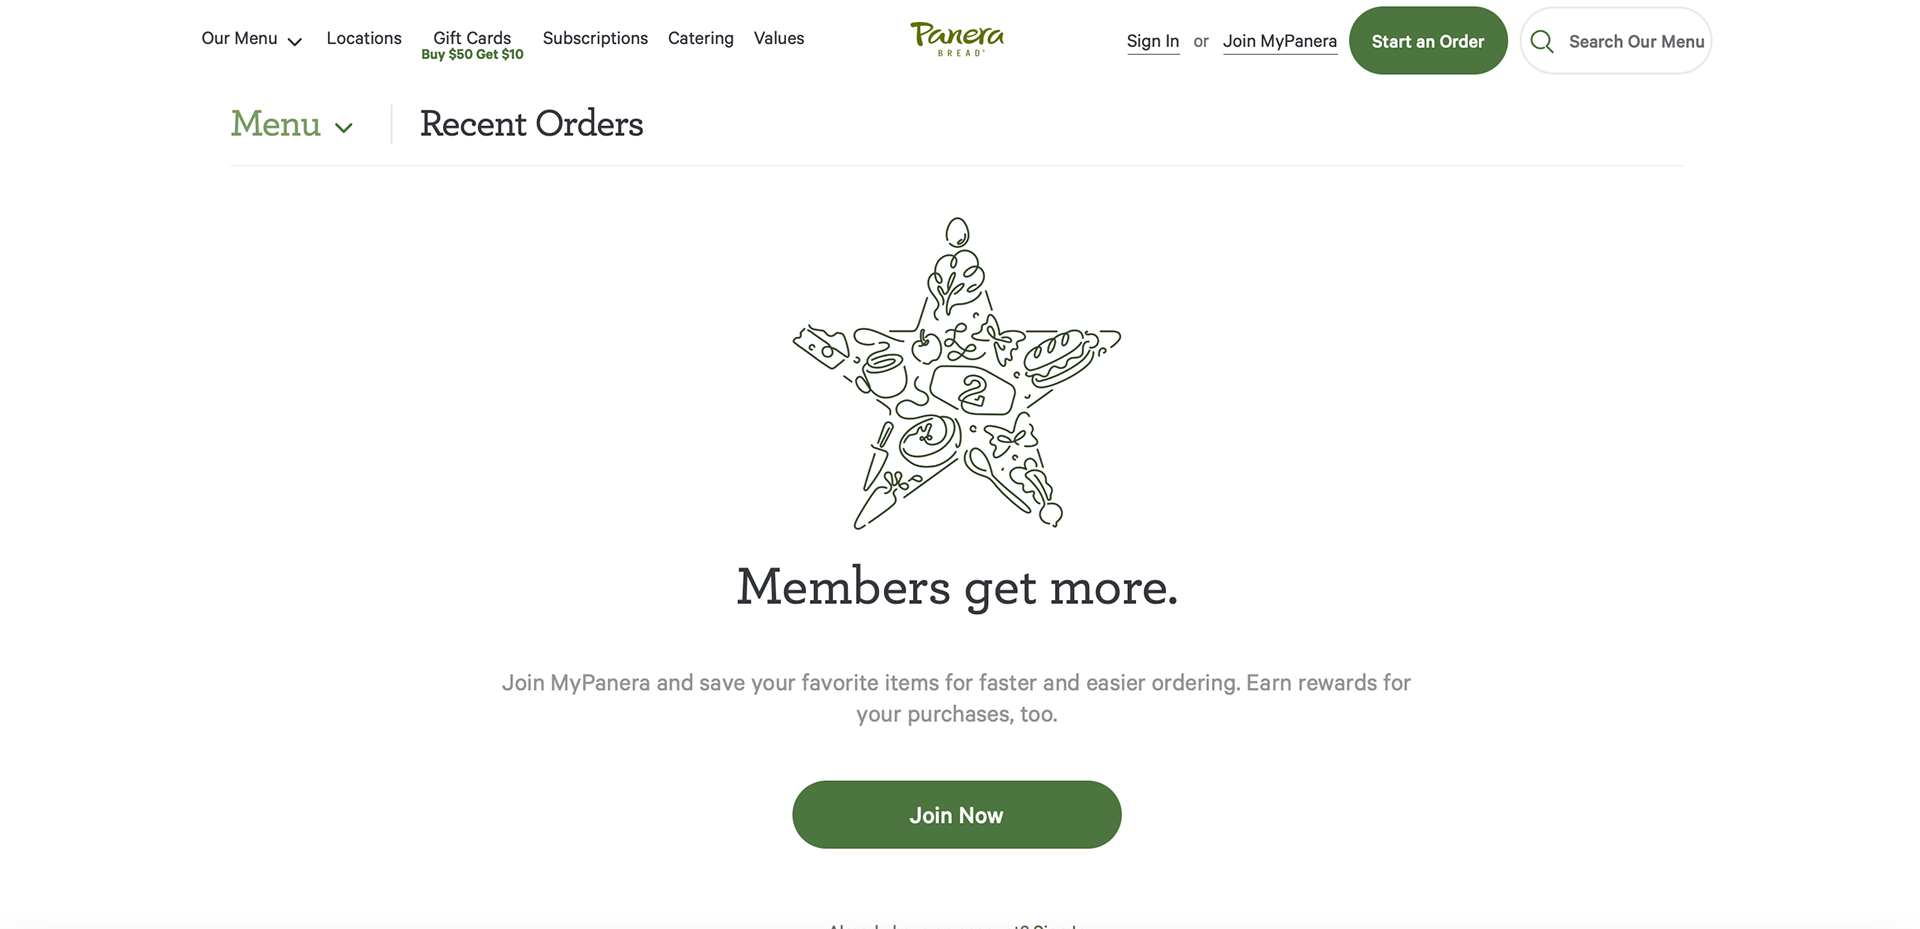Select Catering from the top nav
This screenshot has width=1920, height=929.
(x=701, y=38)
